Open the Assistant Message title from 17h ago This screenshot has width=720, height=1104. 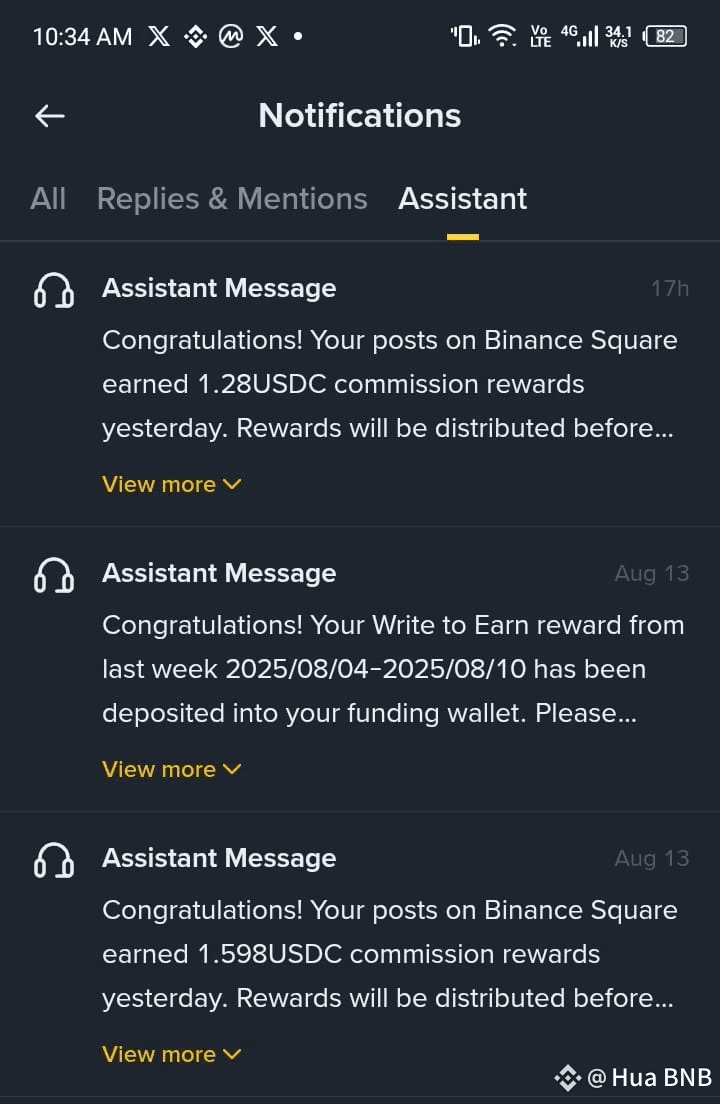[219, 288]
